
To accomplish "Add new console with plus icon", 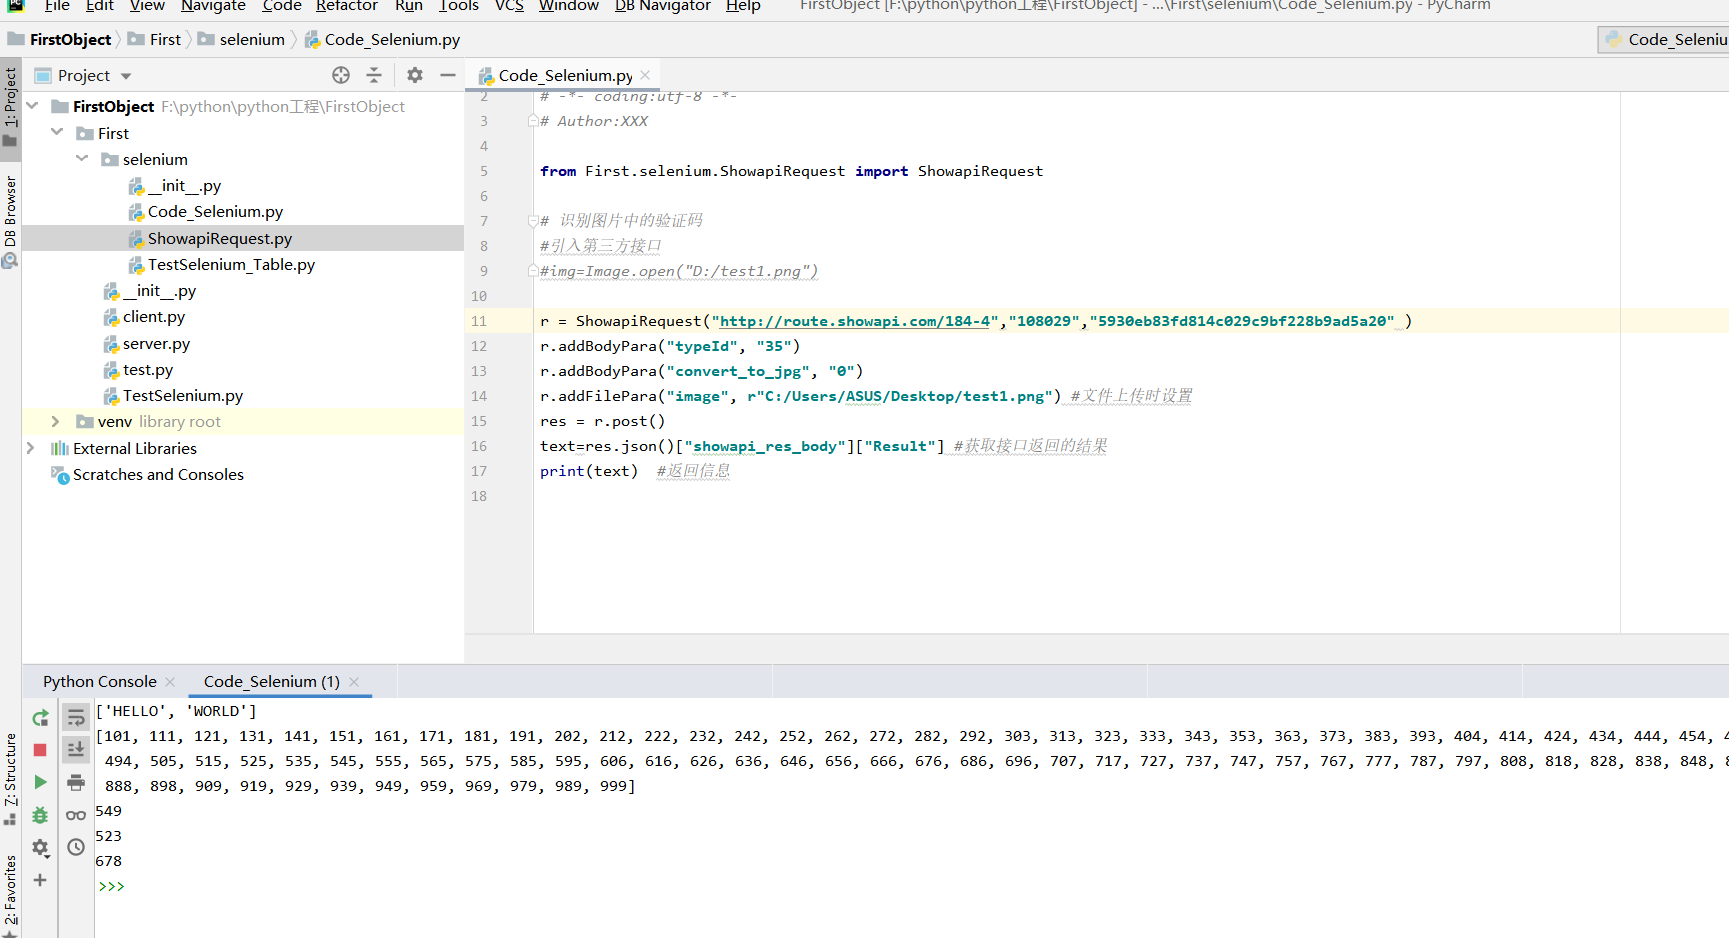I will pos(40,880).
